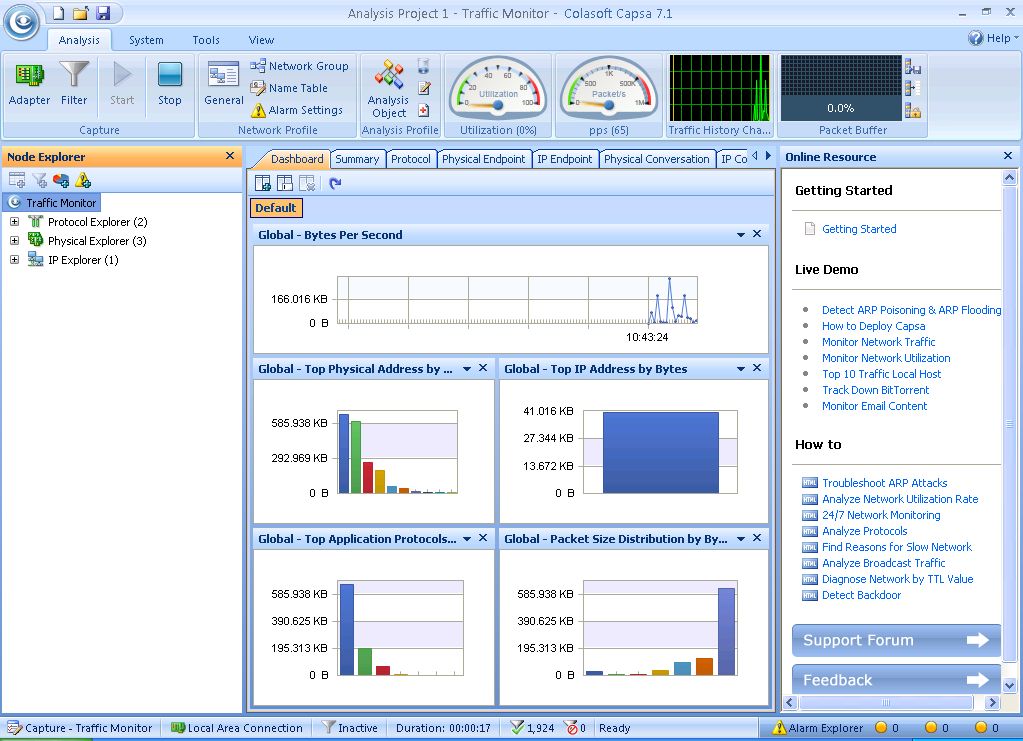The image size is (1023, 741).
Task: Click the edit pencil icon in Analysis Profile
Action: tap(424, 87)
